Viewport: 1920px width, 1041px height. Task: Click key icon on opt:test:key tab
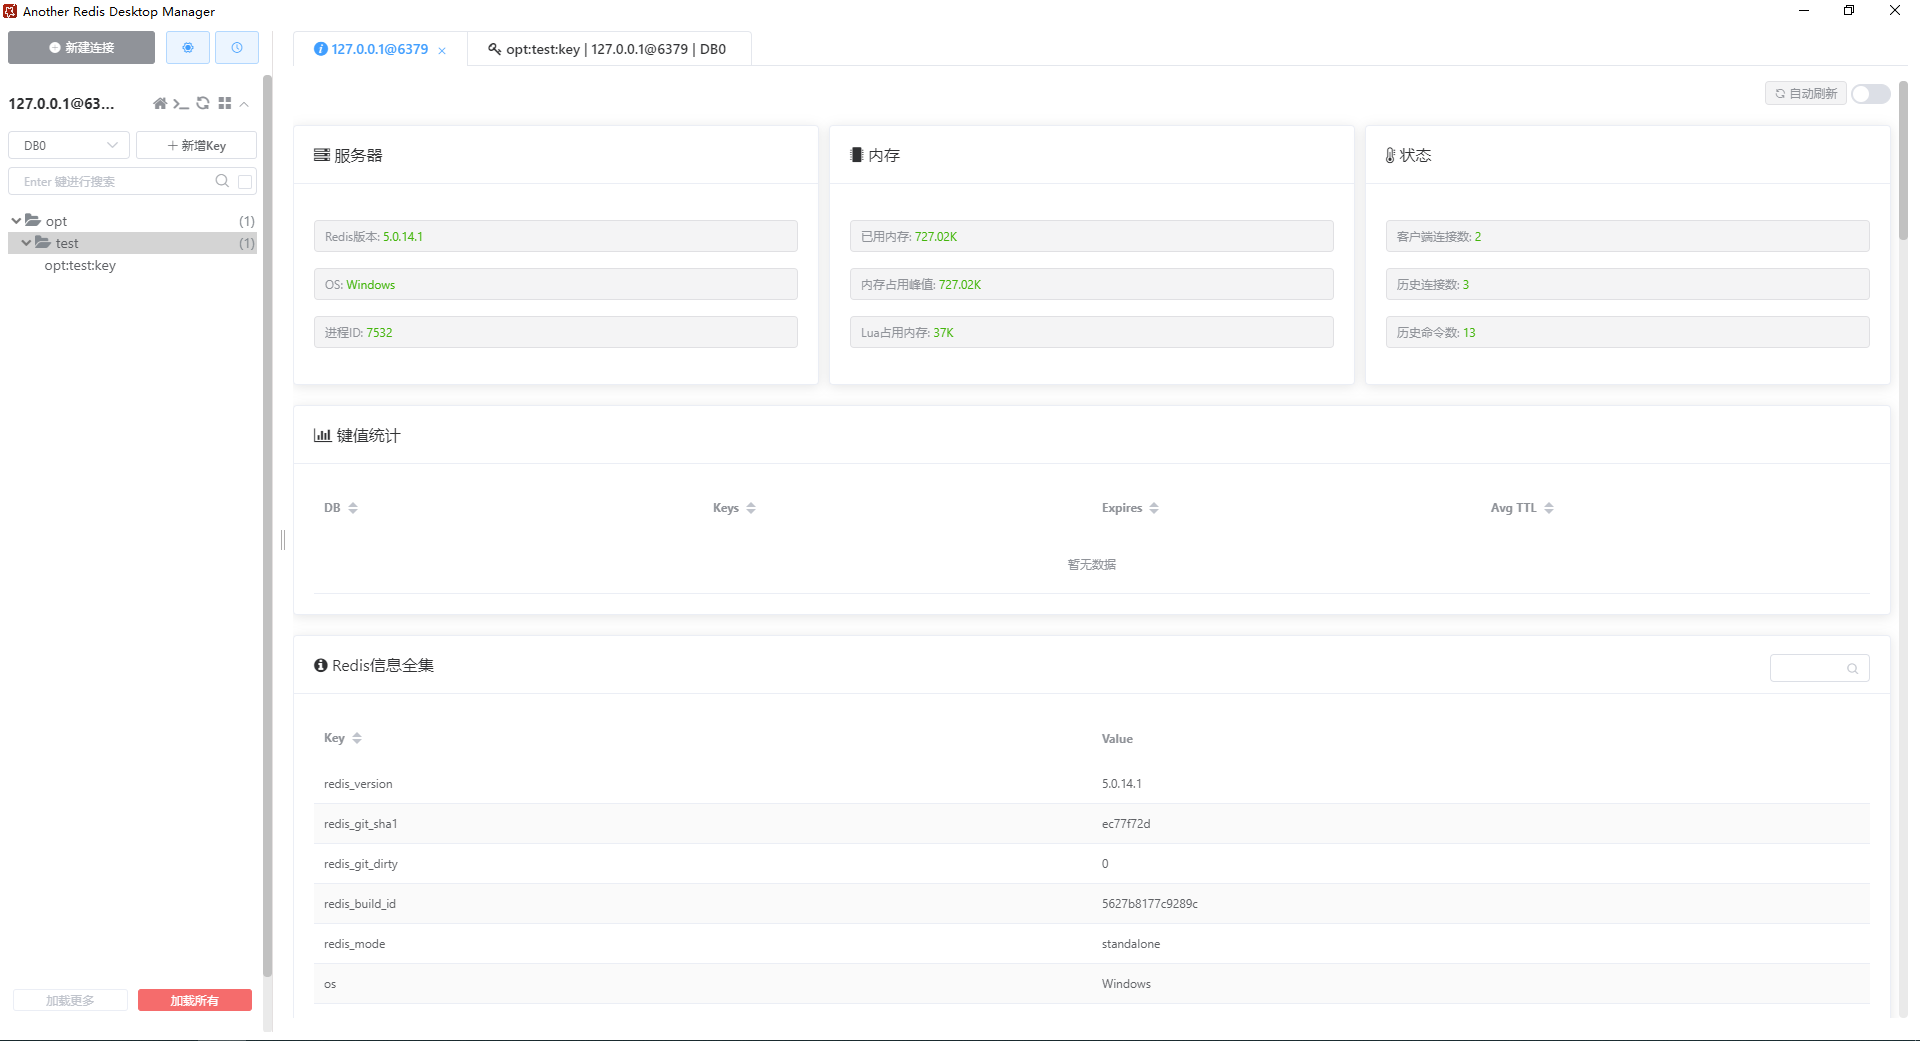coord(494,49)
